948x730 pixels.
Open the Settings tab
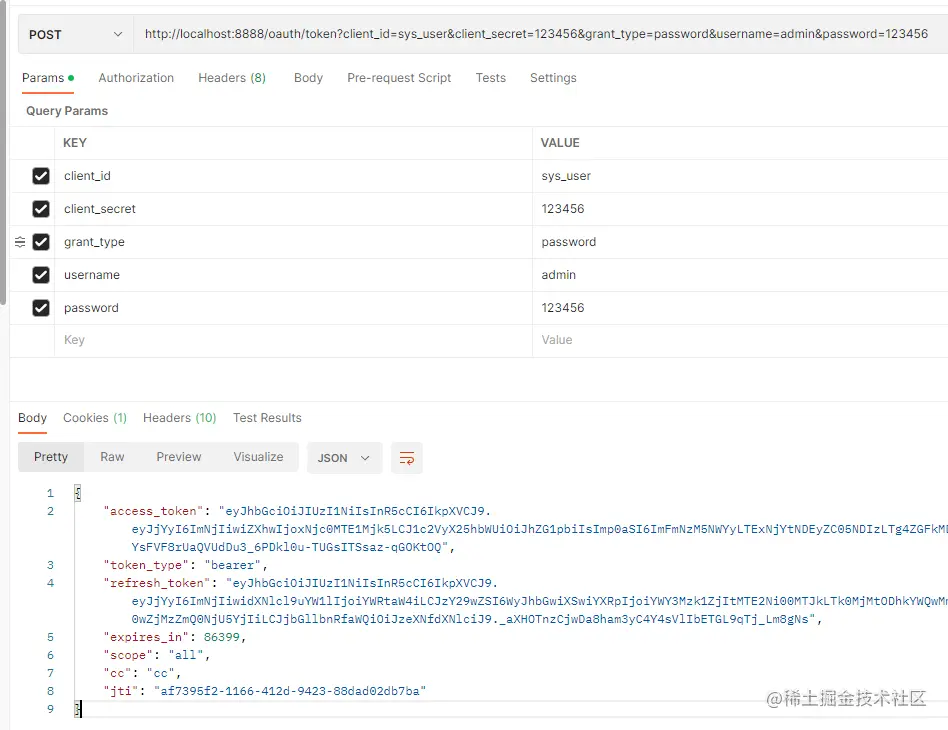553,78
